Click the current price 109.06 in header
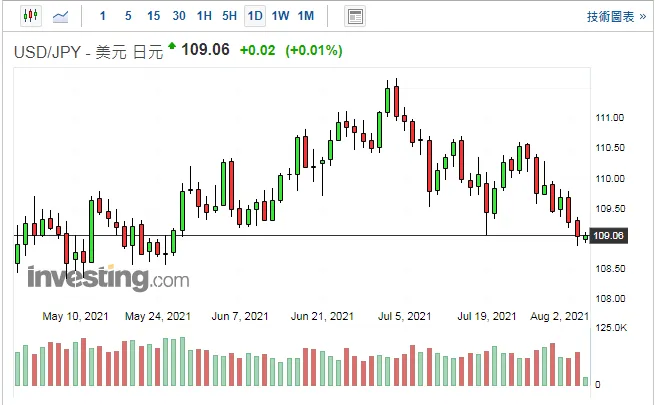The height and width of the screenshot is (405, 655). pos(205,50)
